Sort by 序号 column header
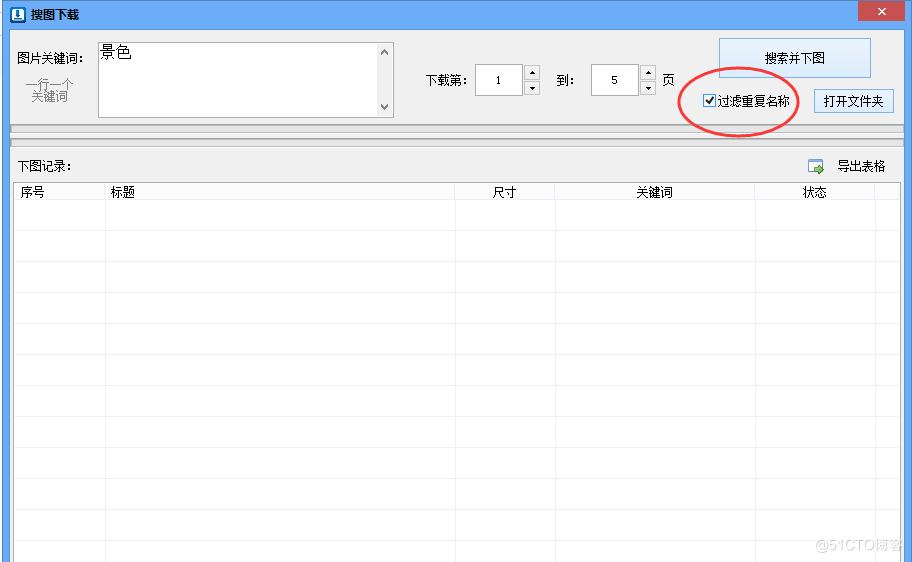 coord(59,192)
